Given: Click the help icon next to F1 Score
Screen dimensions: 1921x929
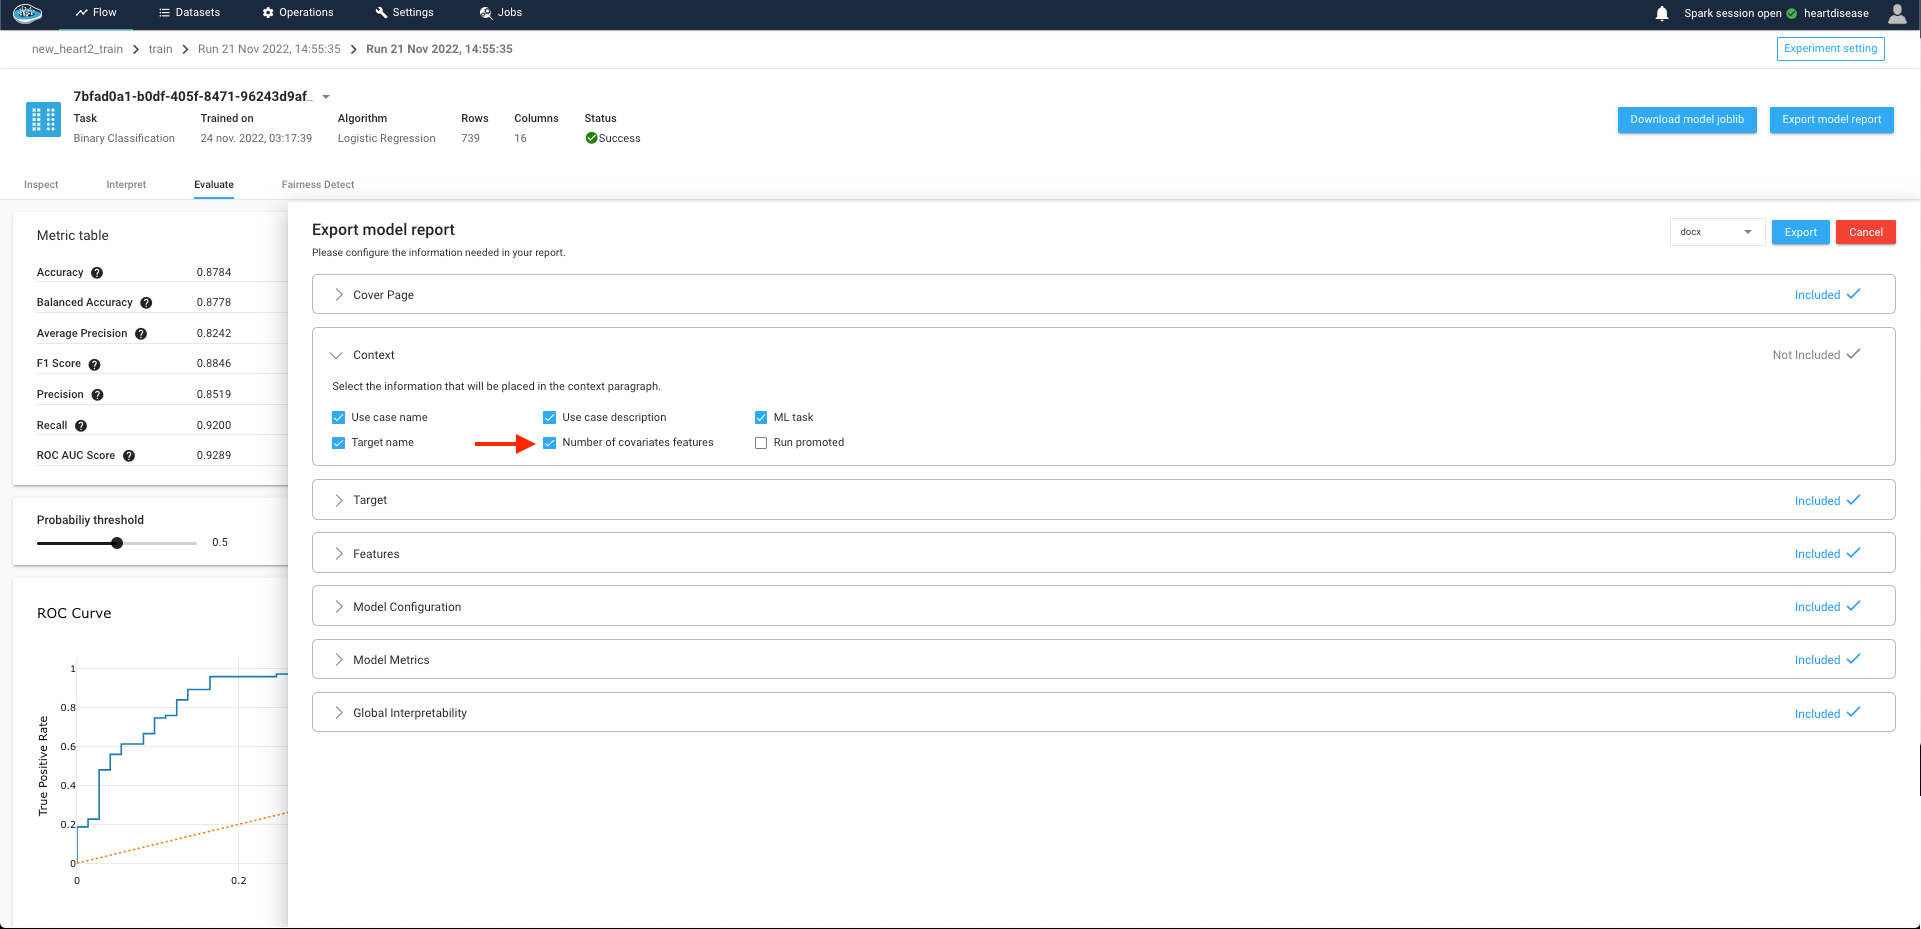Looking at the screenshot, I should (x=94, y=365).
